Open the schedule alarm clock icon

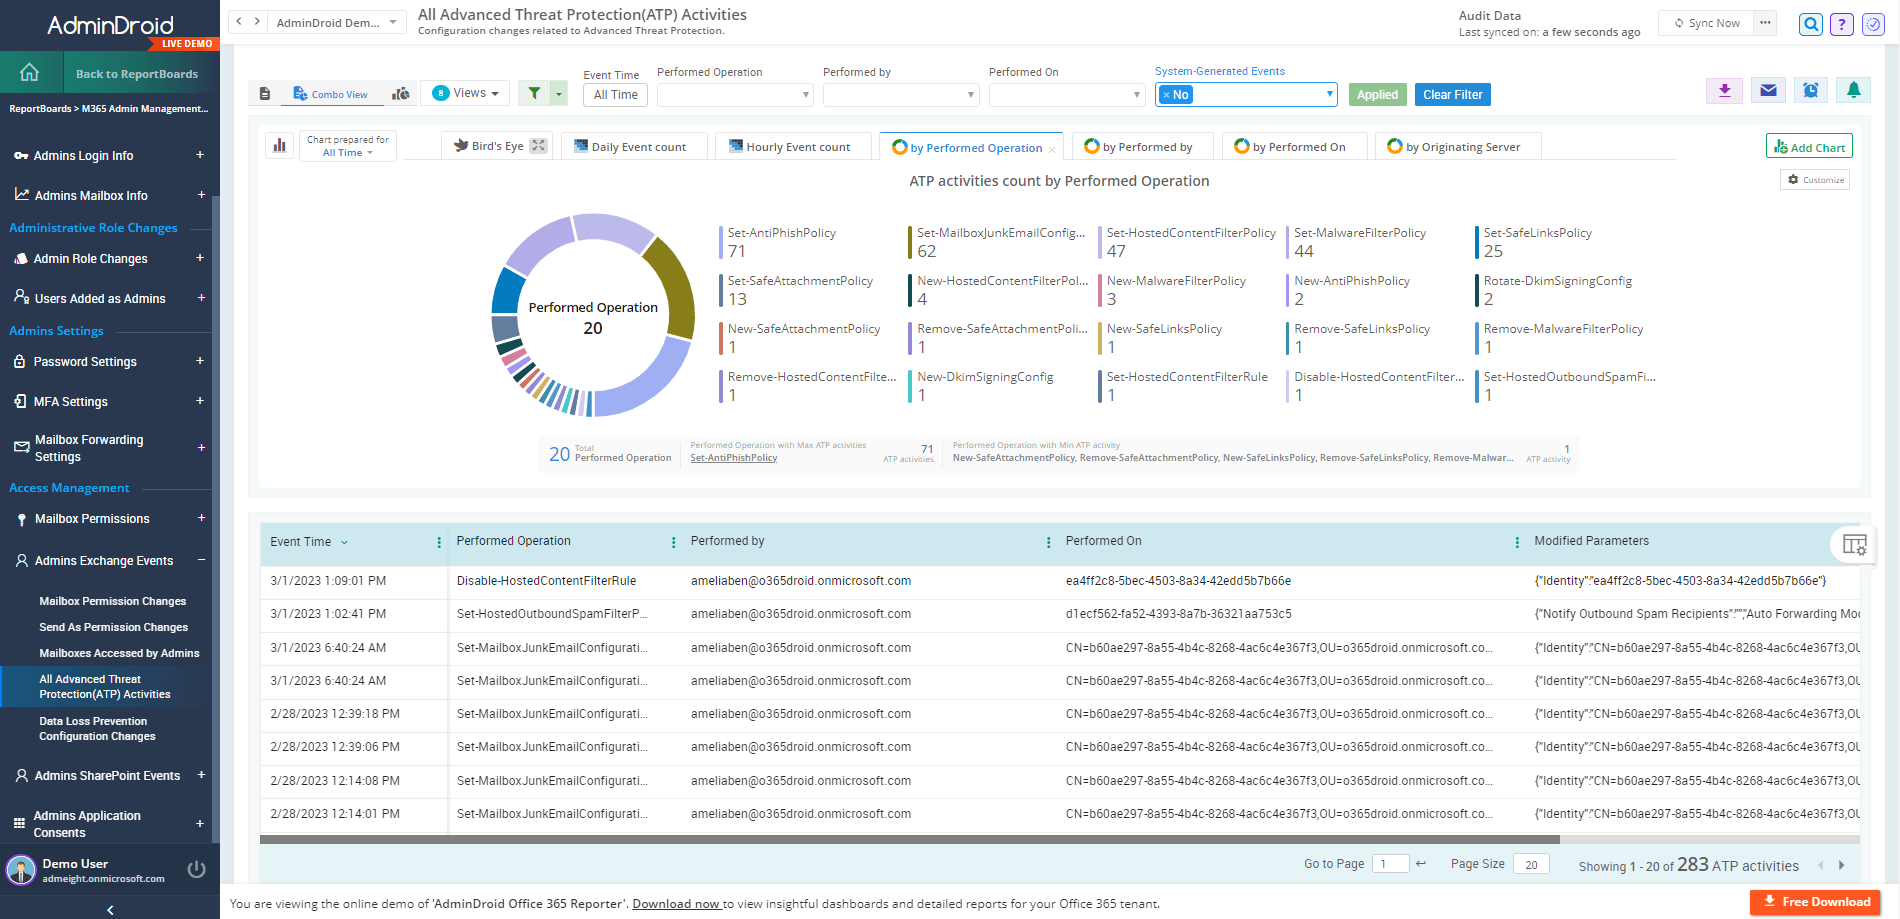tap(1811, 91)
